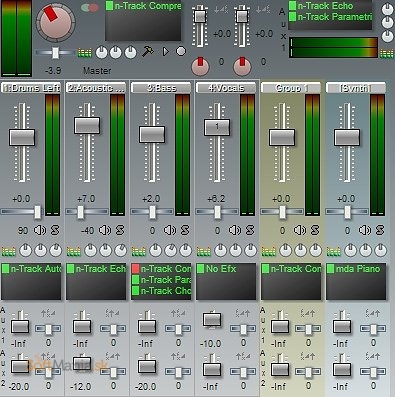Click the Master volume slider at -3.9
The width and height of the screenshot is (395, 397).
coord(56,53)
